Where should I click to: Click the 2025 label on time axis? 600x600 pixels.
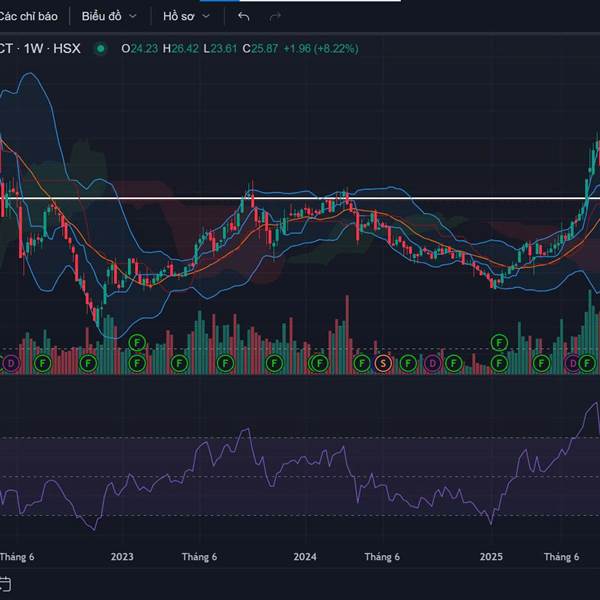[491, 557]
